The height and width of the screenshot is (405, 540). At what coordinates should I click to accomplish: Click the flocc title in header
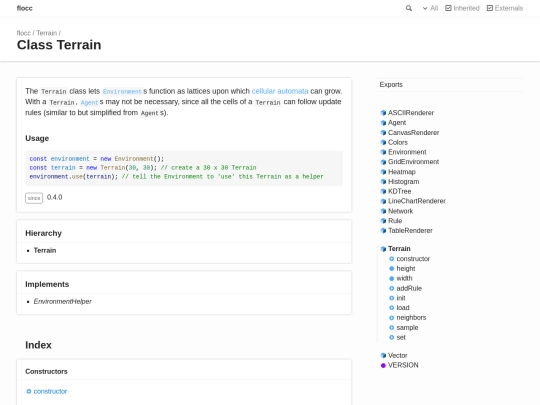pos(25,8)
